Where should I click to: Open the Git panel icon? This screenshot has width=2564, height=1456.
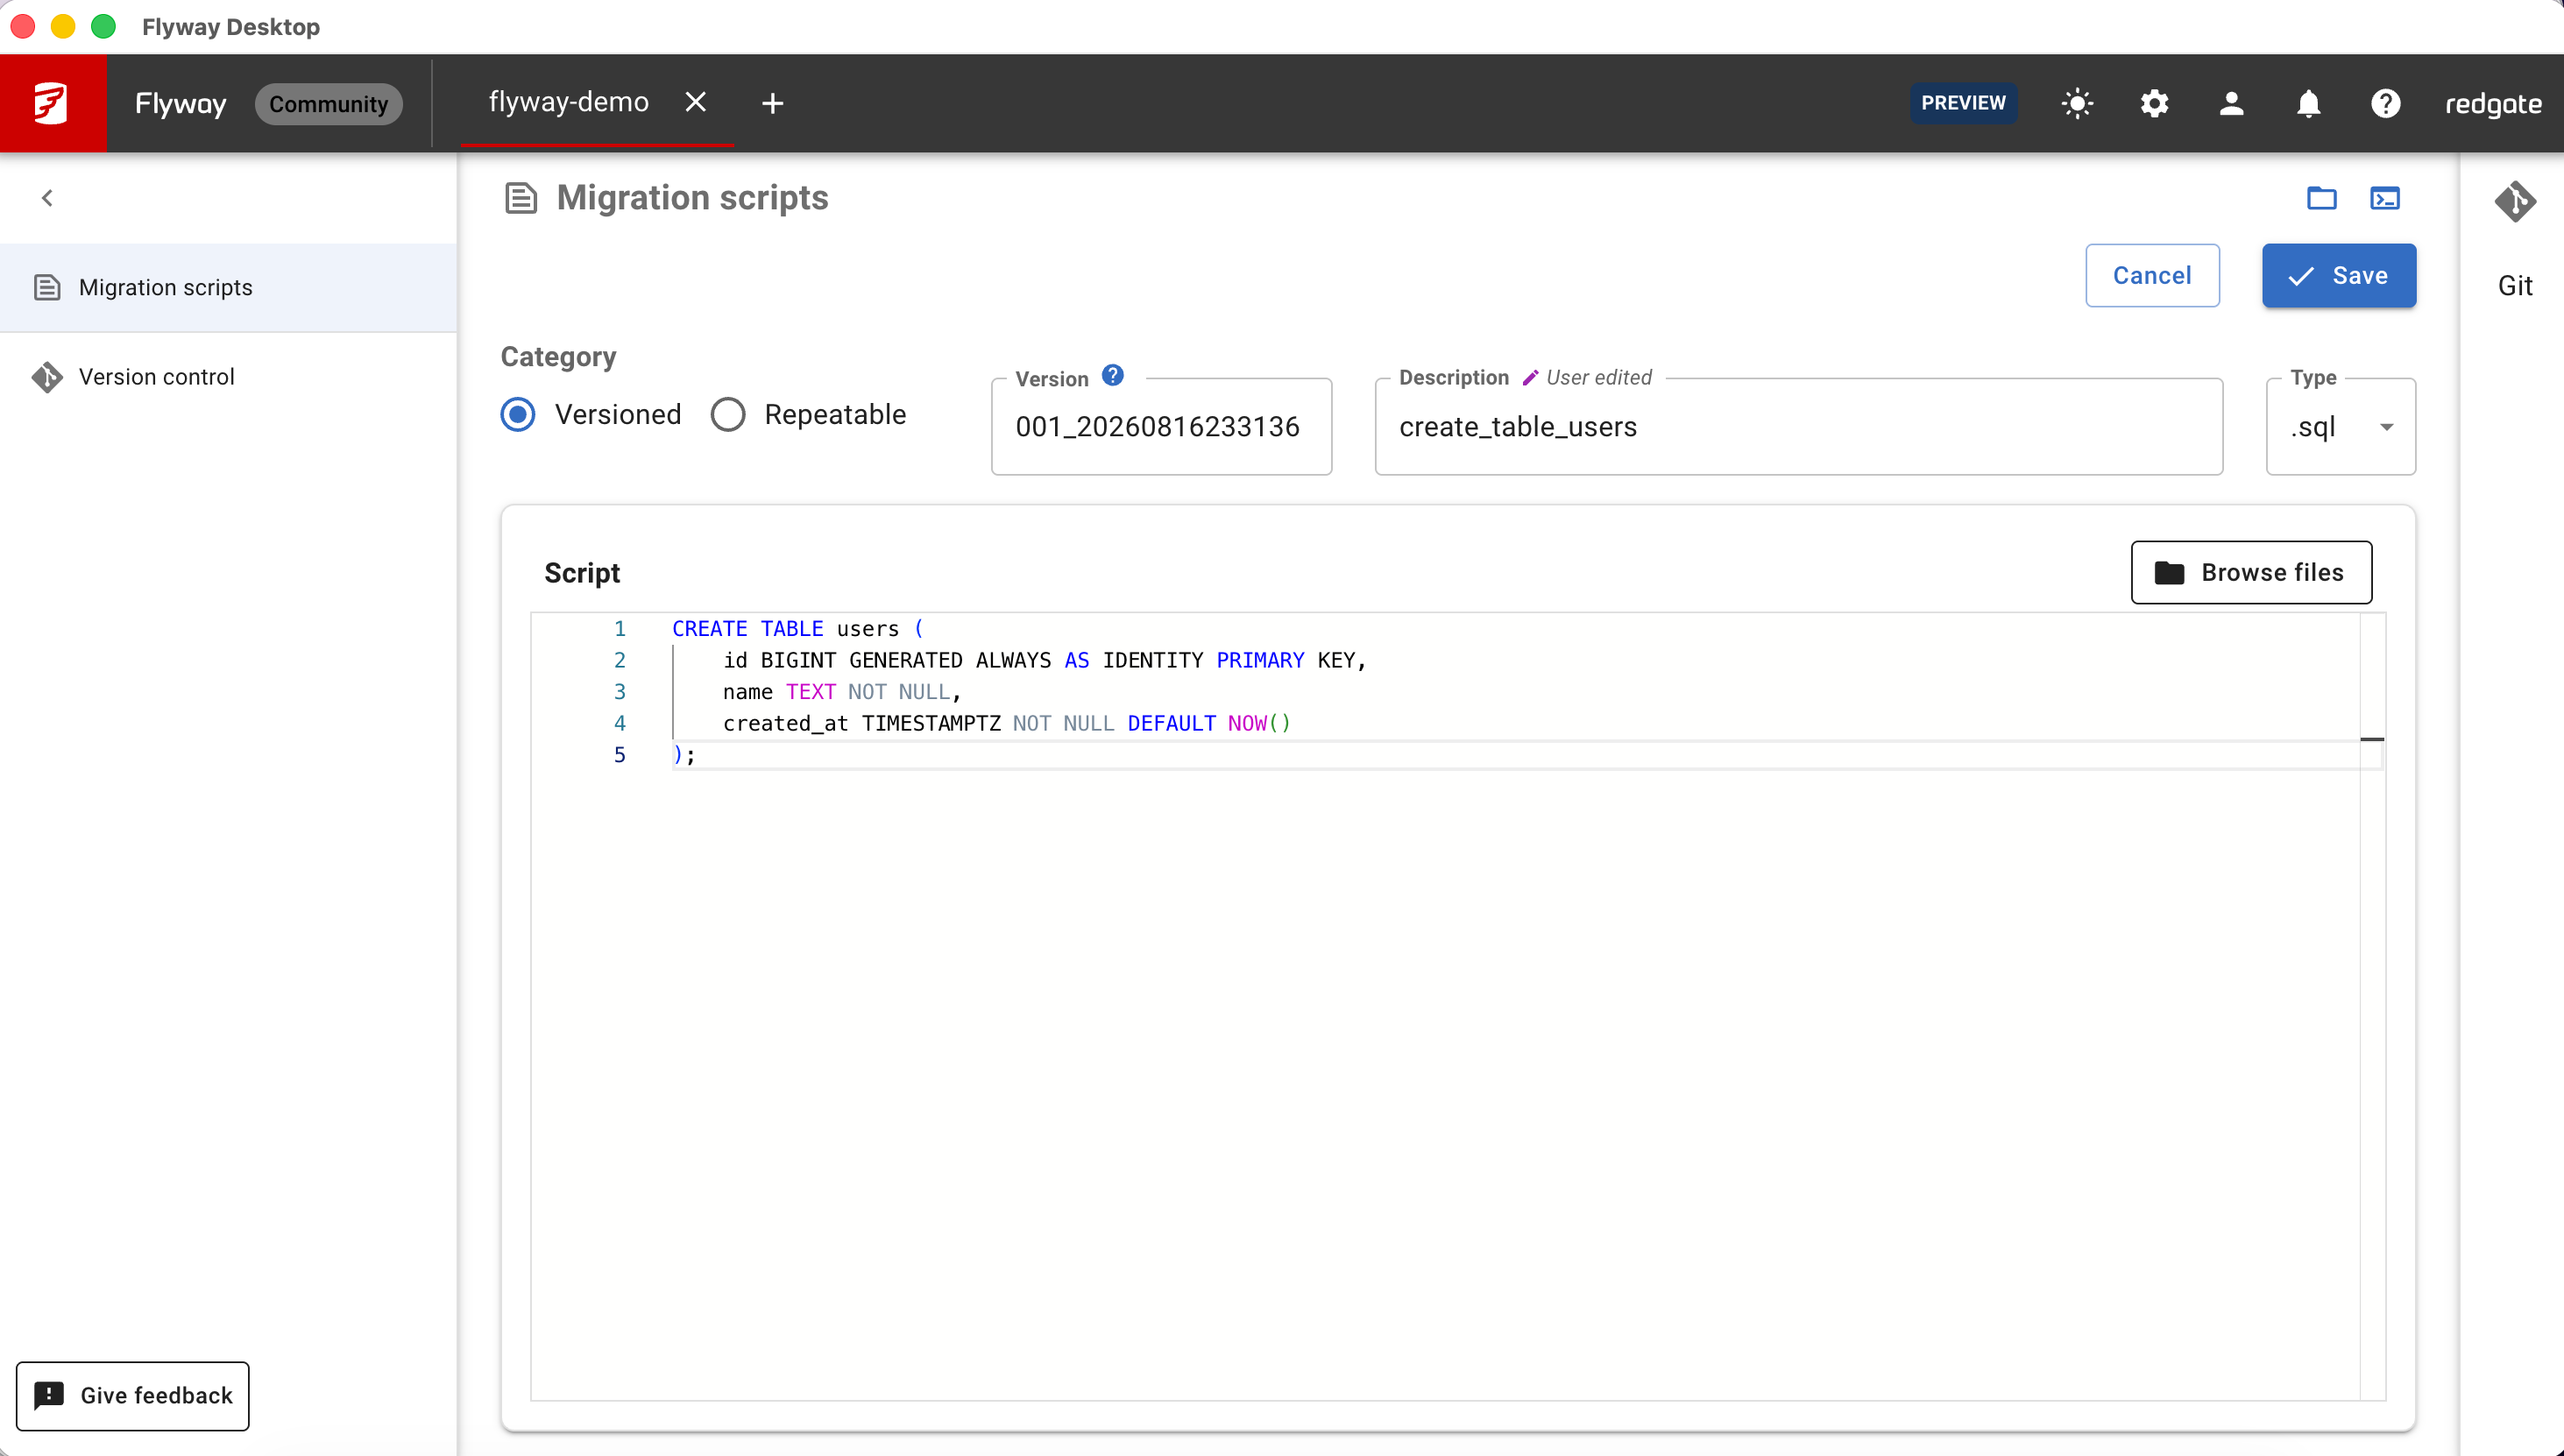click(2514, 202)
